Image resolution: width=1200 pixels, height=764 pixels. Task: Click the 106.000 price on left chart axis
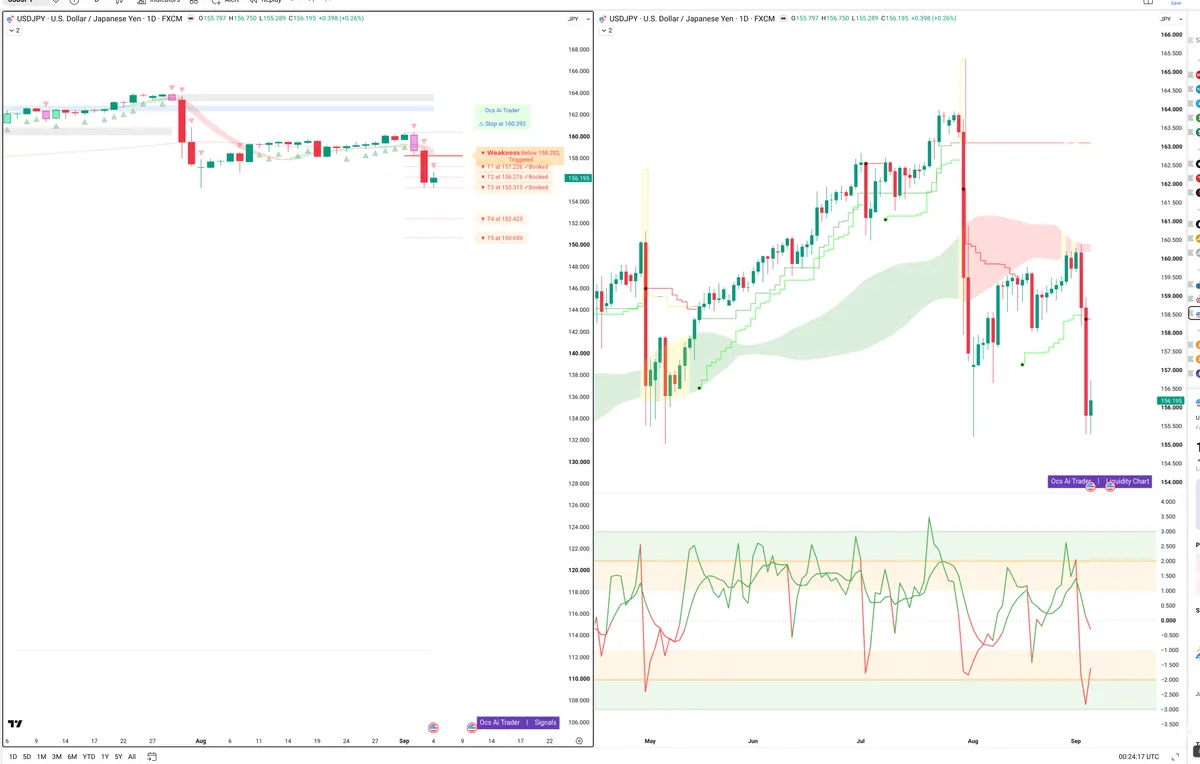point(578,722)
